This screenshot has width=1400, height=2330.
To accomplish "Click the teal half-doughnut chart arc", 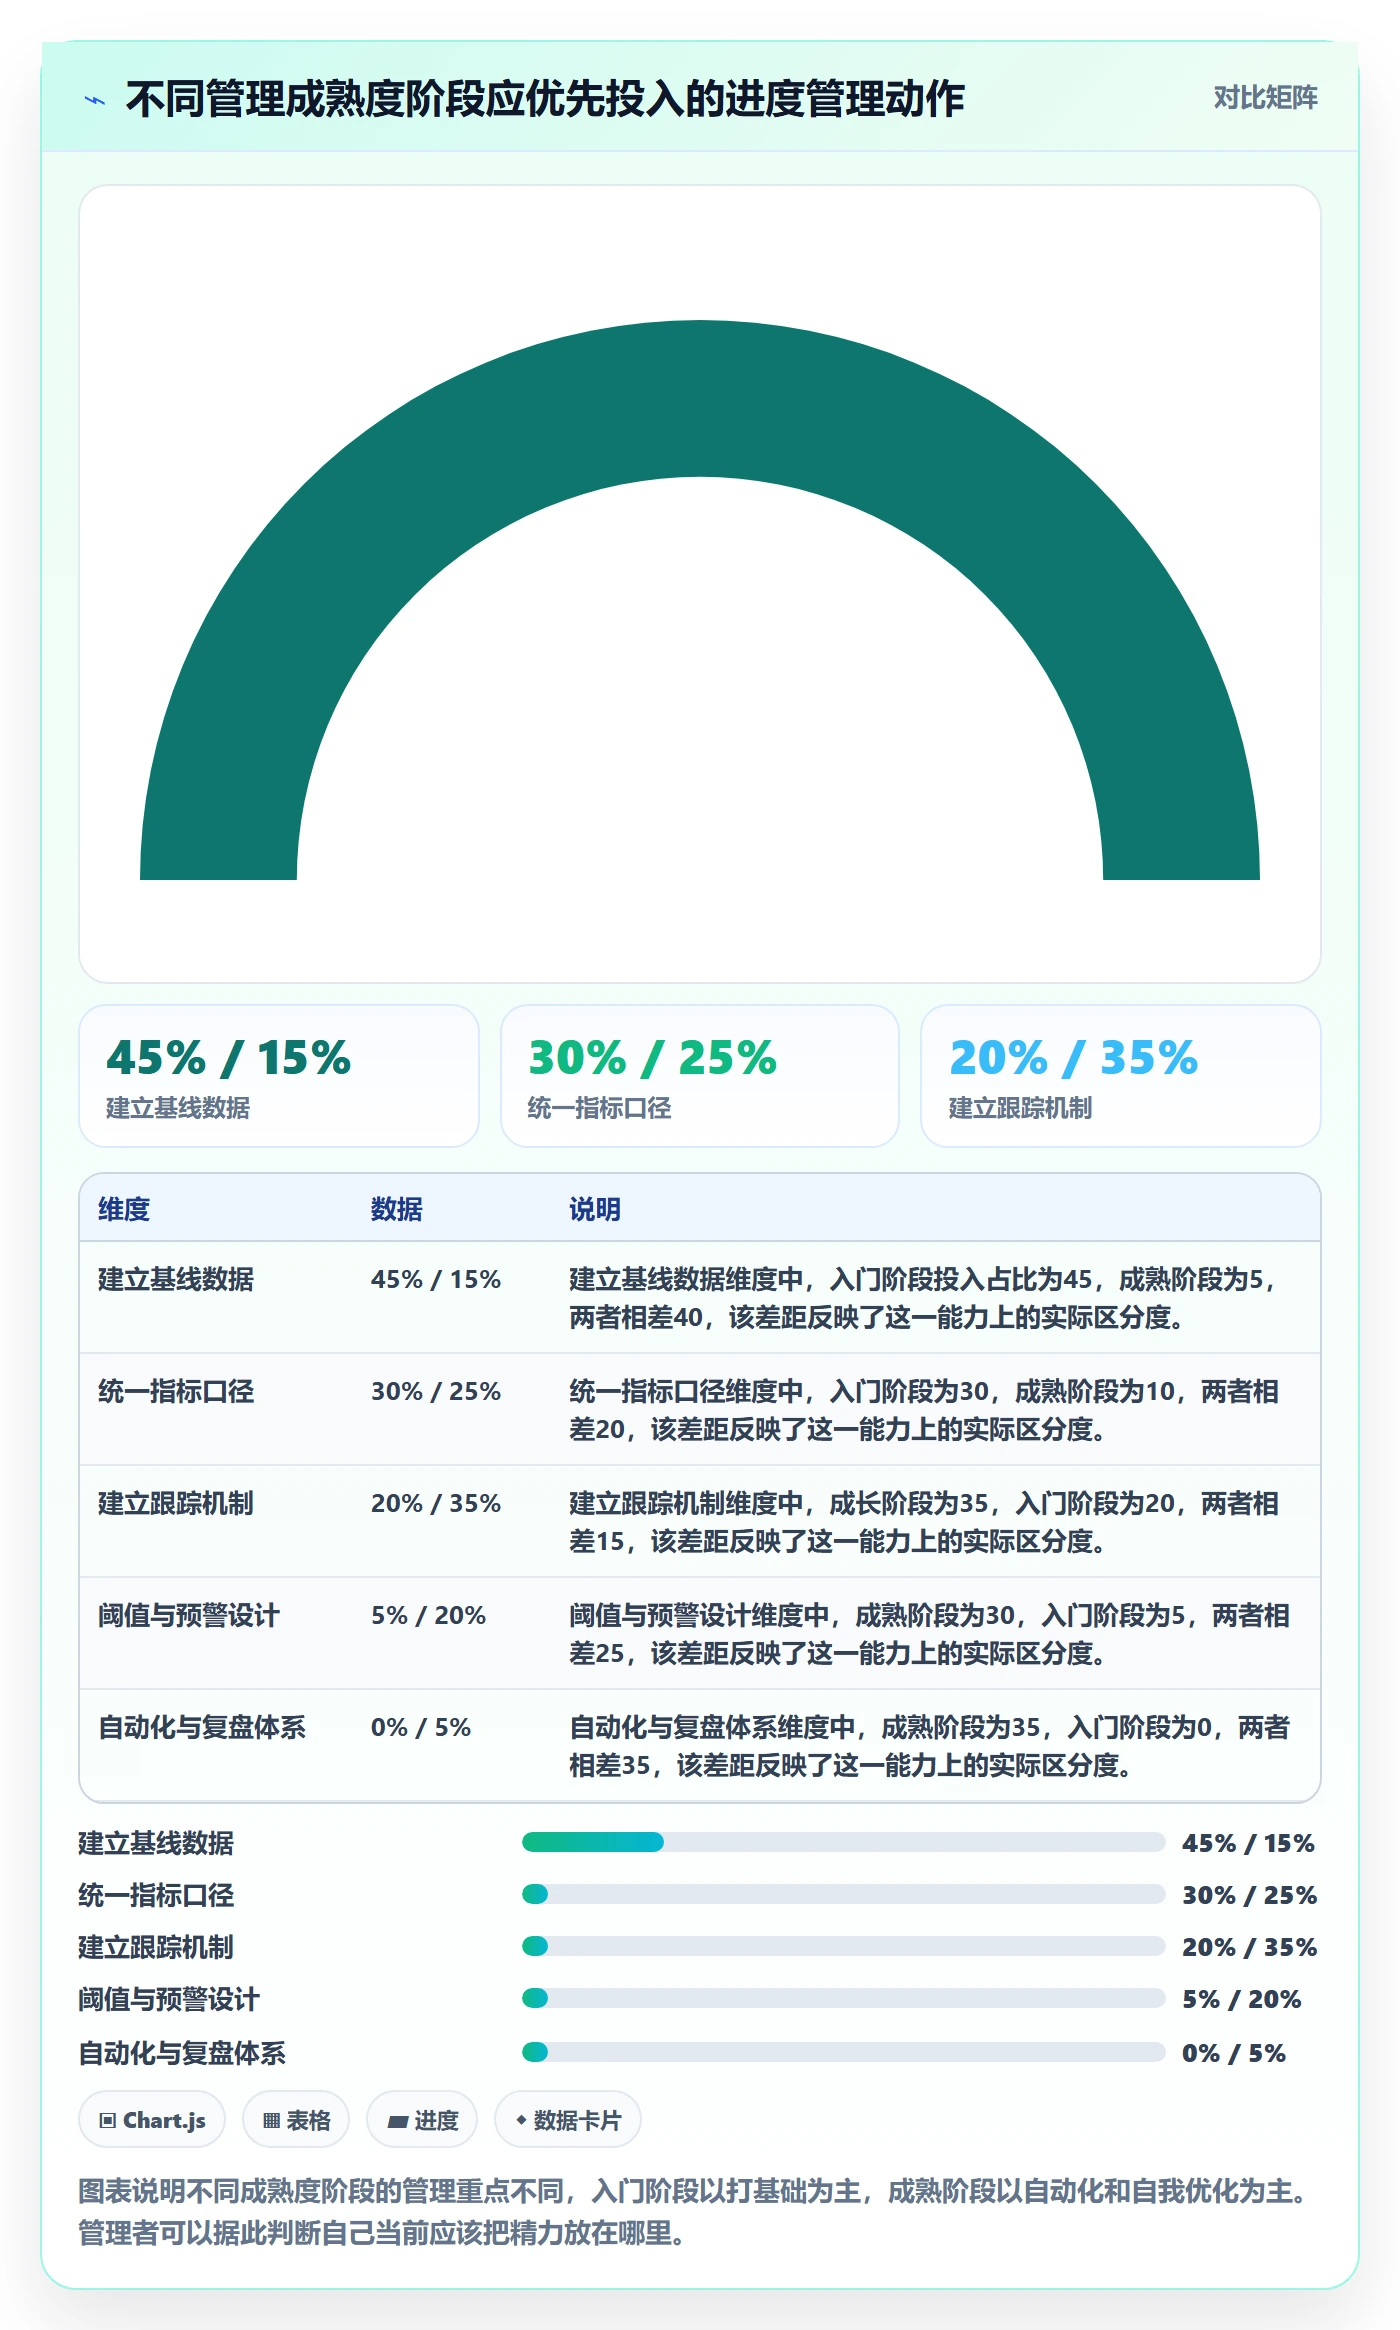I will click(x=700, y=398).
